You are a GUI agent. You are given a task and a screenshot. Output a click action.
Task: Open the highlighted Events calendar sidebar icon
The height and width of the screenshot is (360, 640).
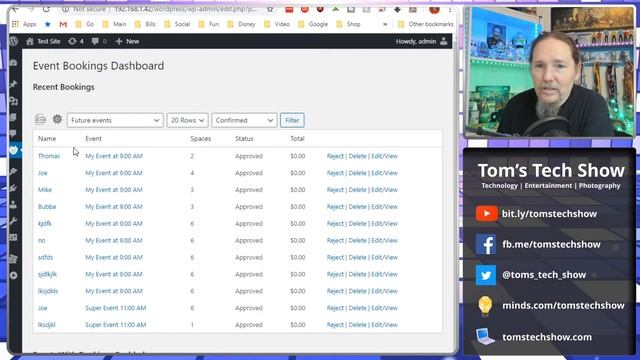pos(13,150)
